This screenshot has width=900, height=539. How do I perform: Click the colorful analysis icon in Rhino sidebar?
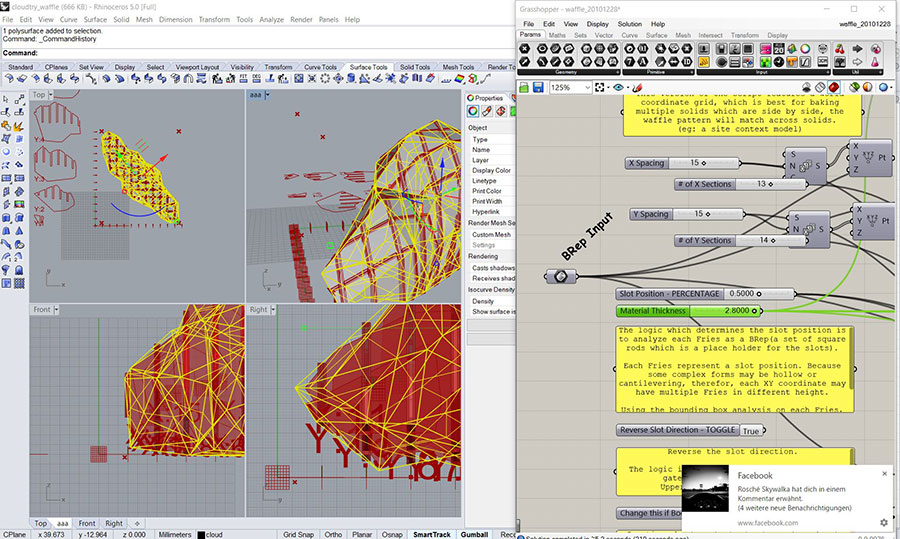click(19, 204)
